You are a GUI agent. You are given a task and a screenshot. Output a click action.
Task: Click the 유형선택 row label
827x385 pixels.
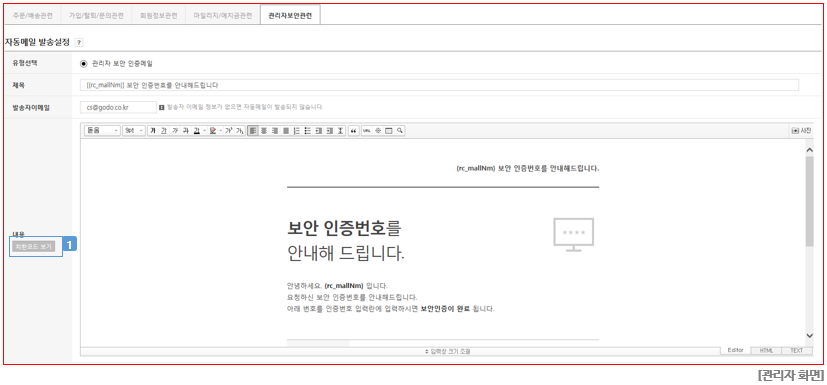click(25, 62)
